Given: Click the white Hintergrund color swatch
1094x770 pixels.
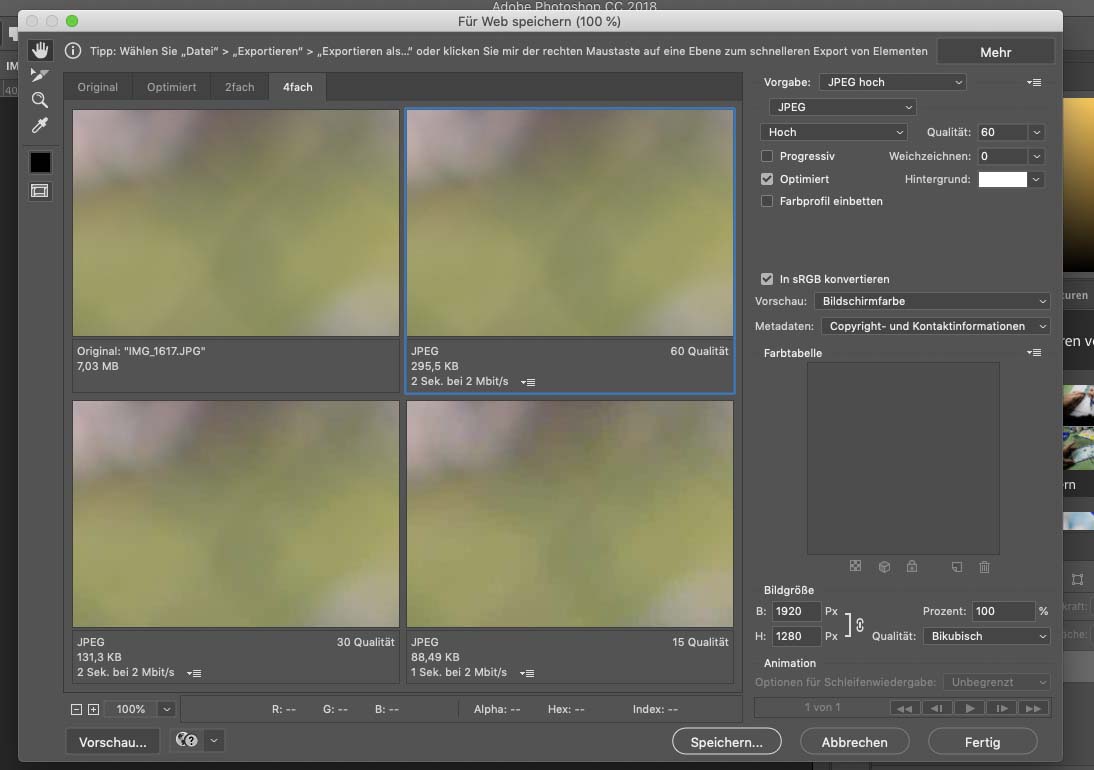Looking at the screenshot, I should [1003, 179].
